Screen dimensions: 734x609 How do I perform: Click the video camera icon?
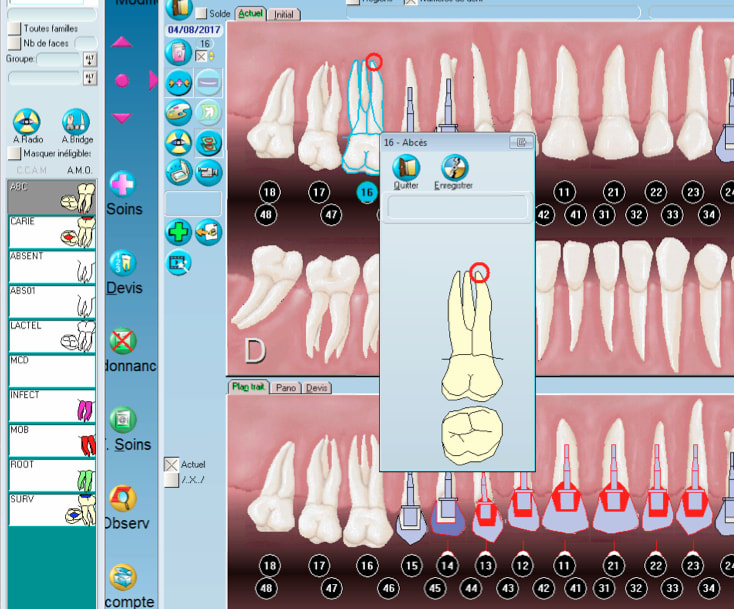[x=209, y=171]
